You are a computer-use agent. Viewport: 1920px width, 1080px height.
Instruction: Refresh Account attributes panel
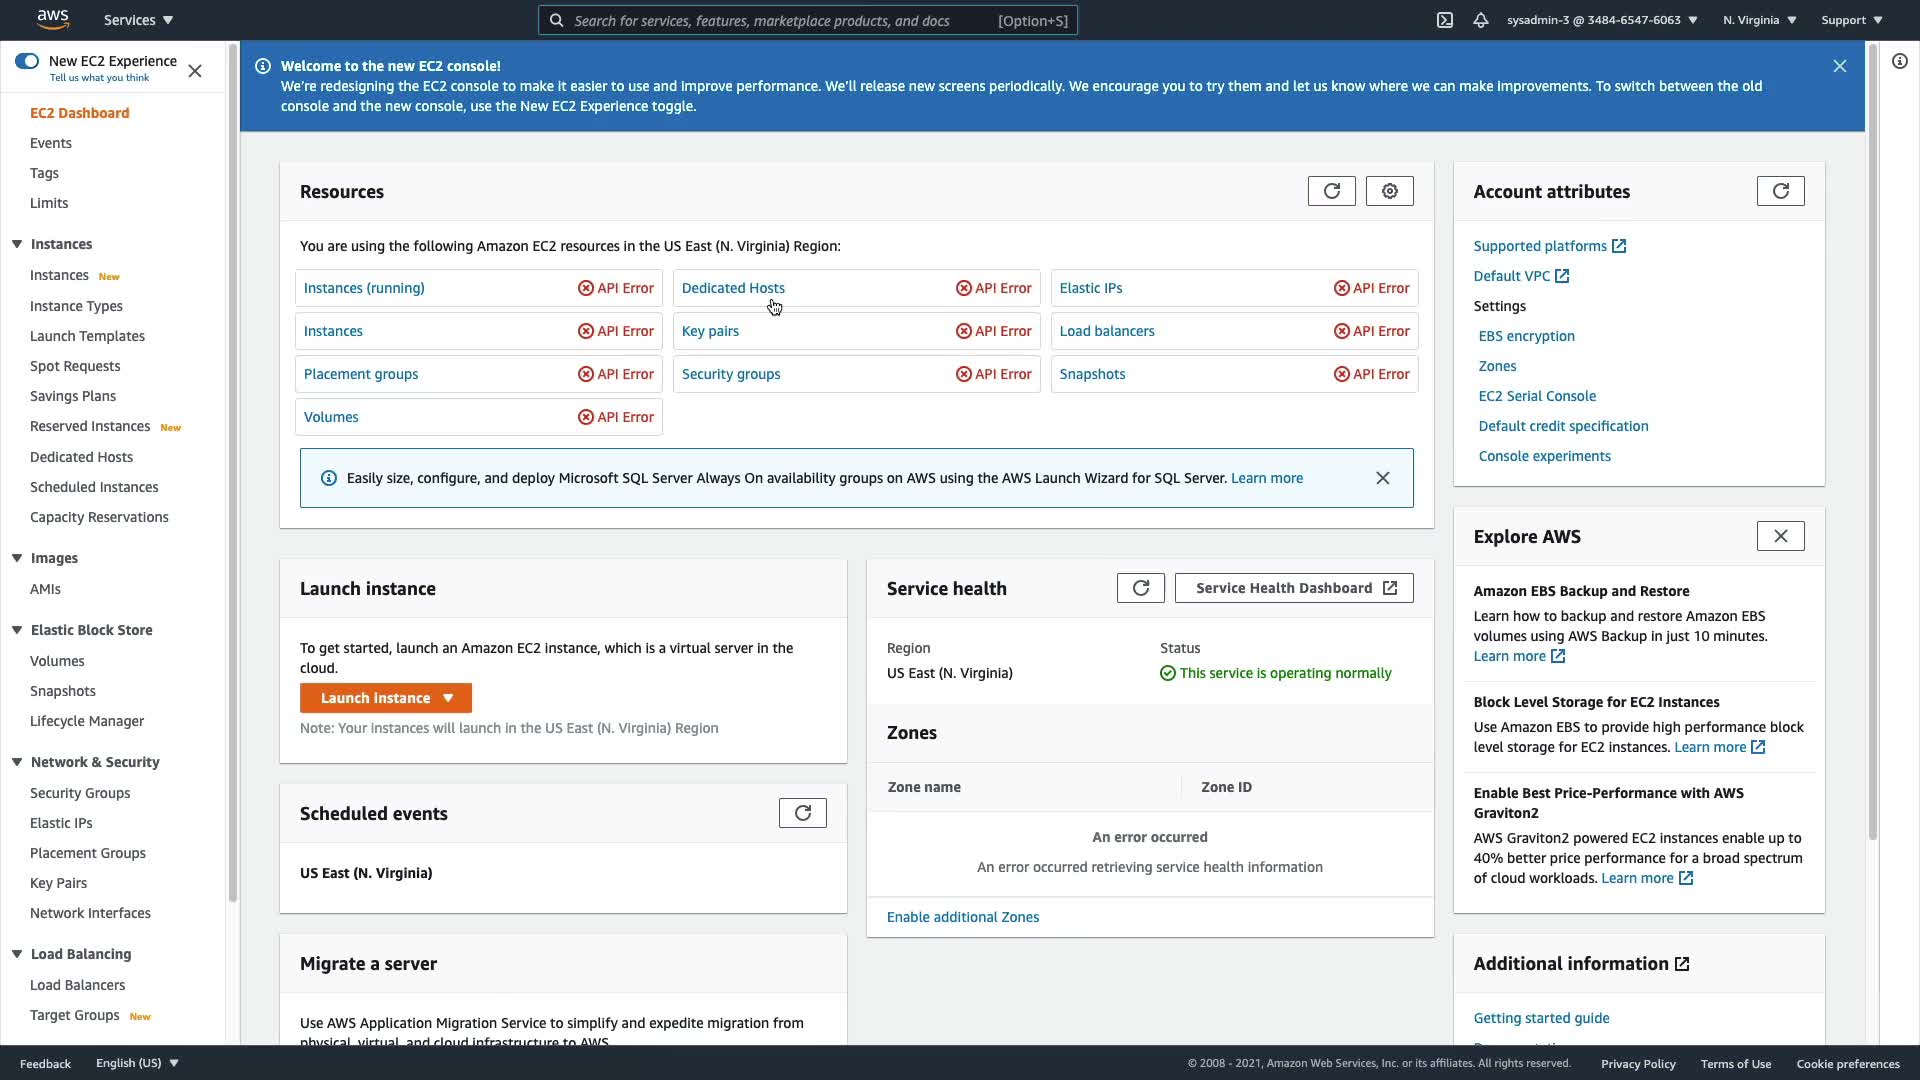coord(1780,191)
